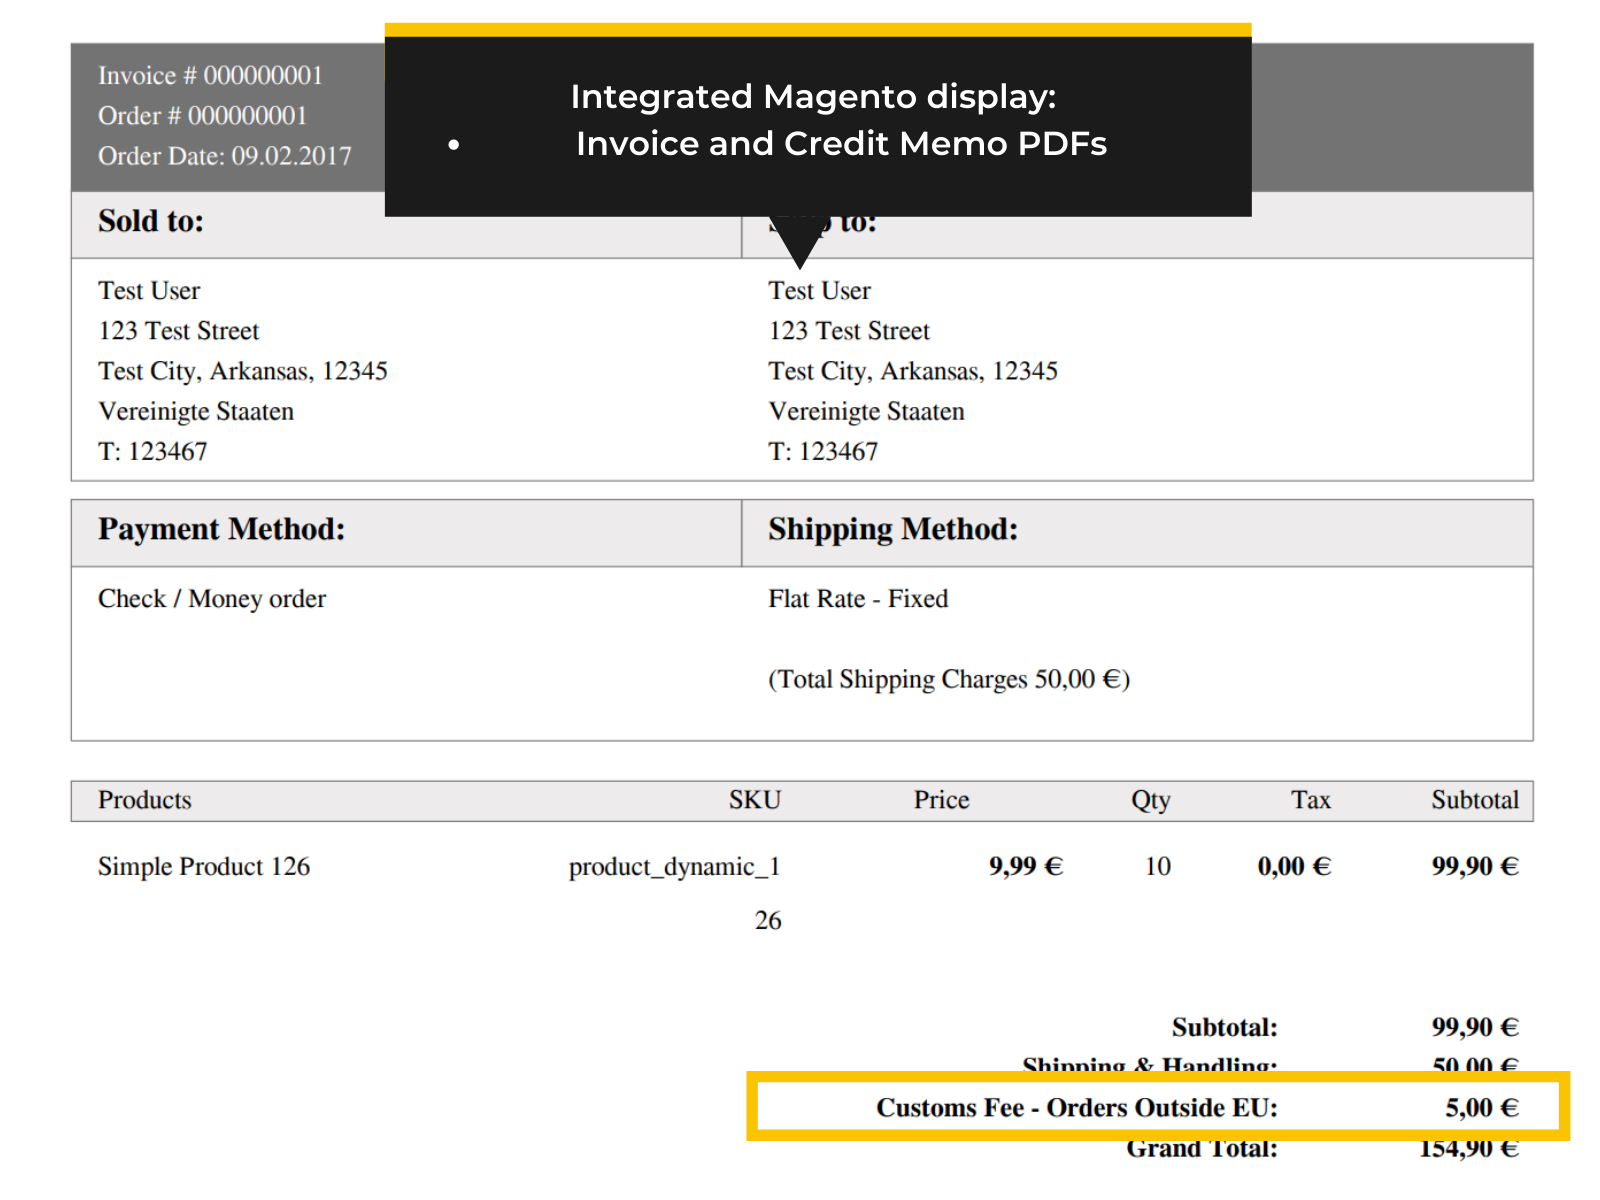Click the Products column header
This screenshot has height=1200, width=1600.
click(x=144, y=800)
